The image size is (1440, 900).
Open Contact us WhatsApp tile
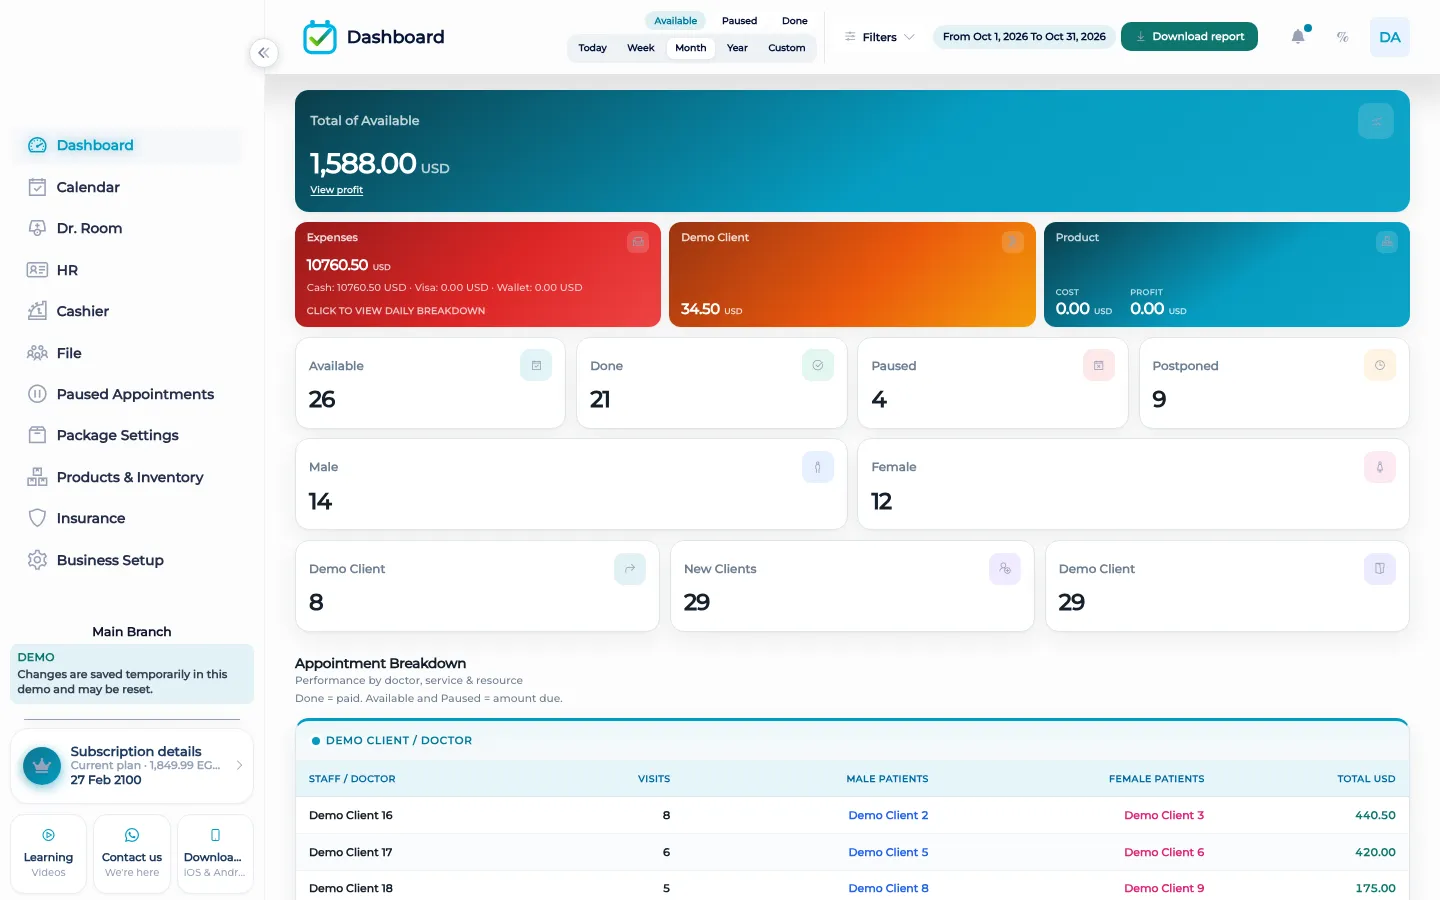point(132,854)
